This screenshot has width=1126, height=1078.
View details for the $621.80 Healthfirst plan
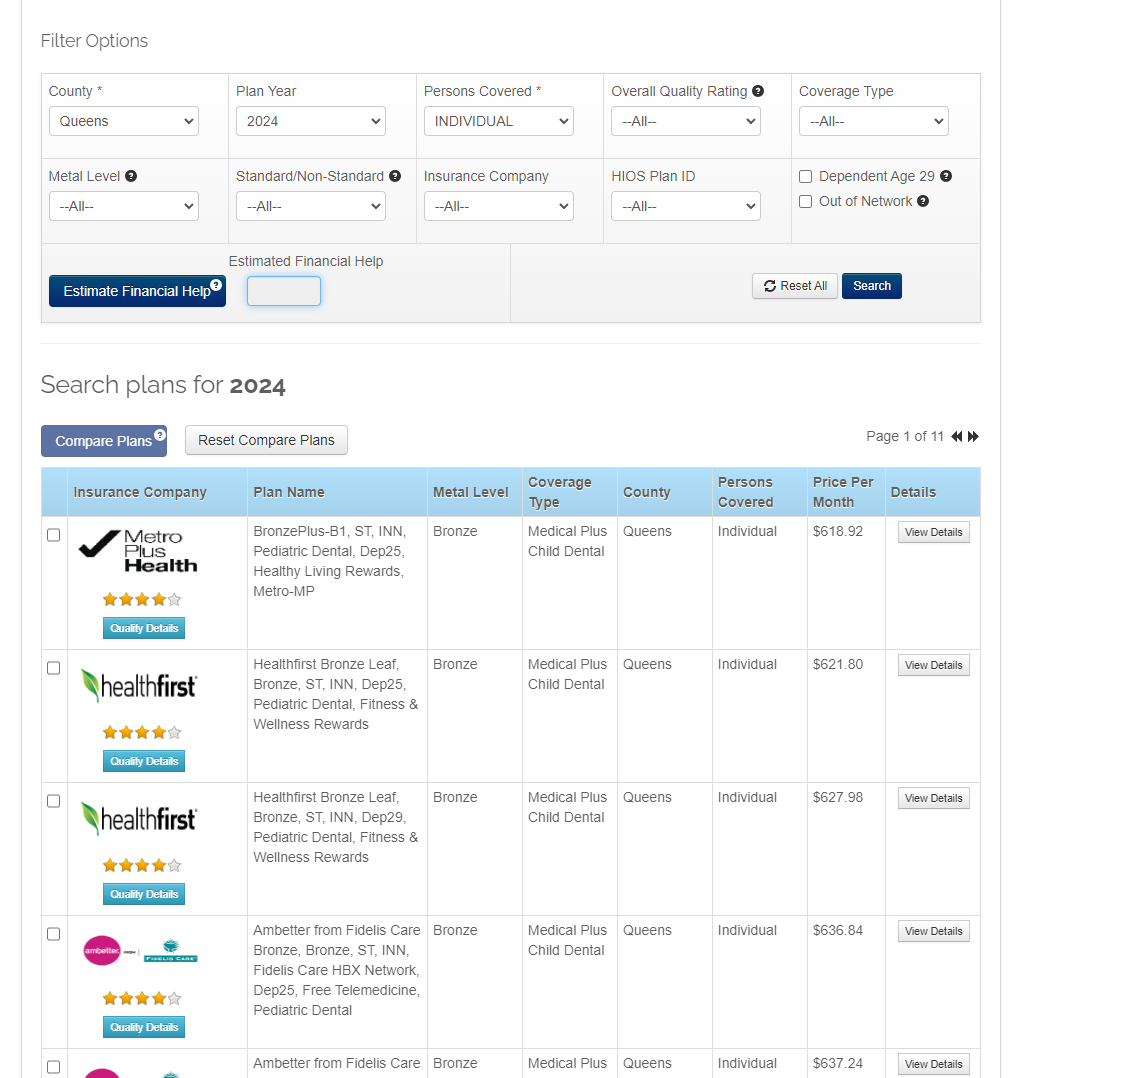[x=933, y=665]
